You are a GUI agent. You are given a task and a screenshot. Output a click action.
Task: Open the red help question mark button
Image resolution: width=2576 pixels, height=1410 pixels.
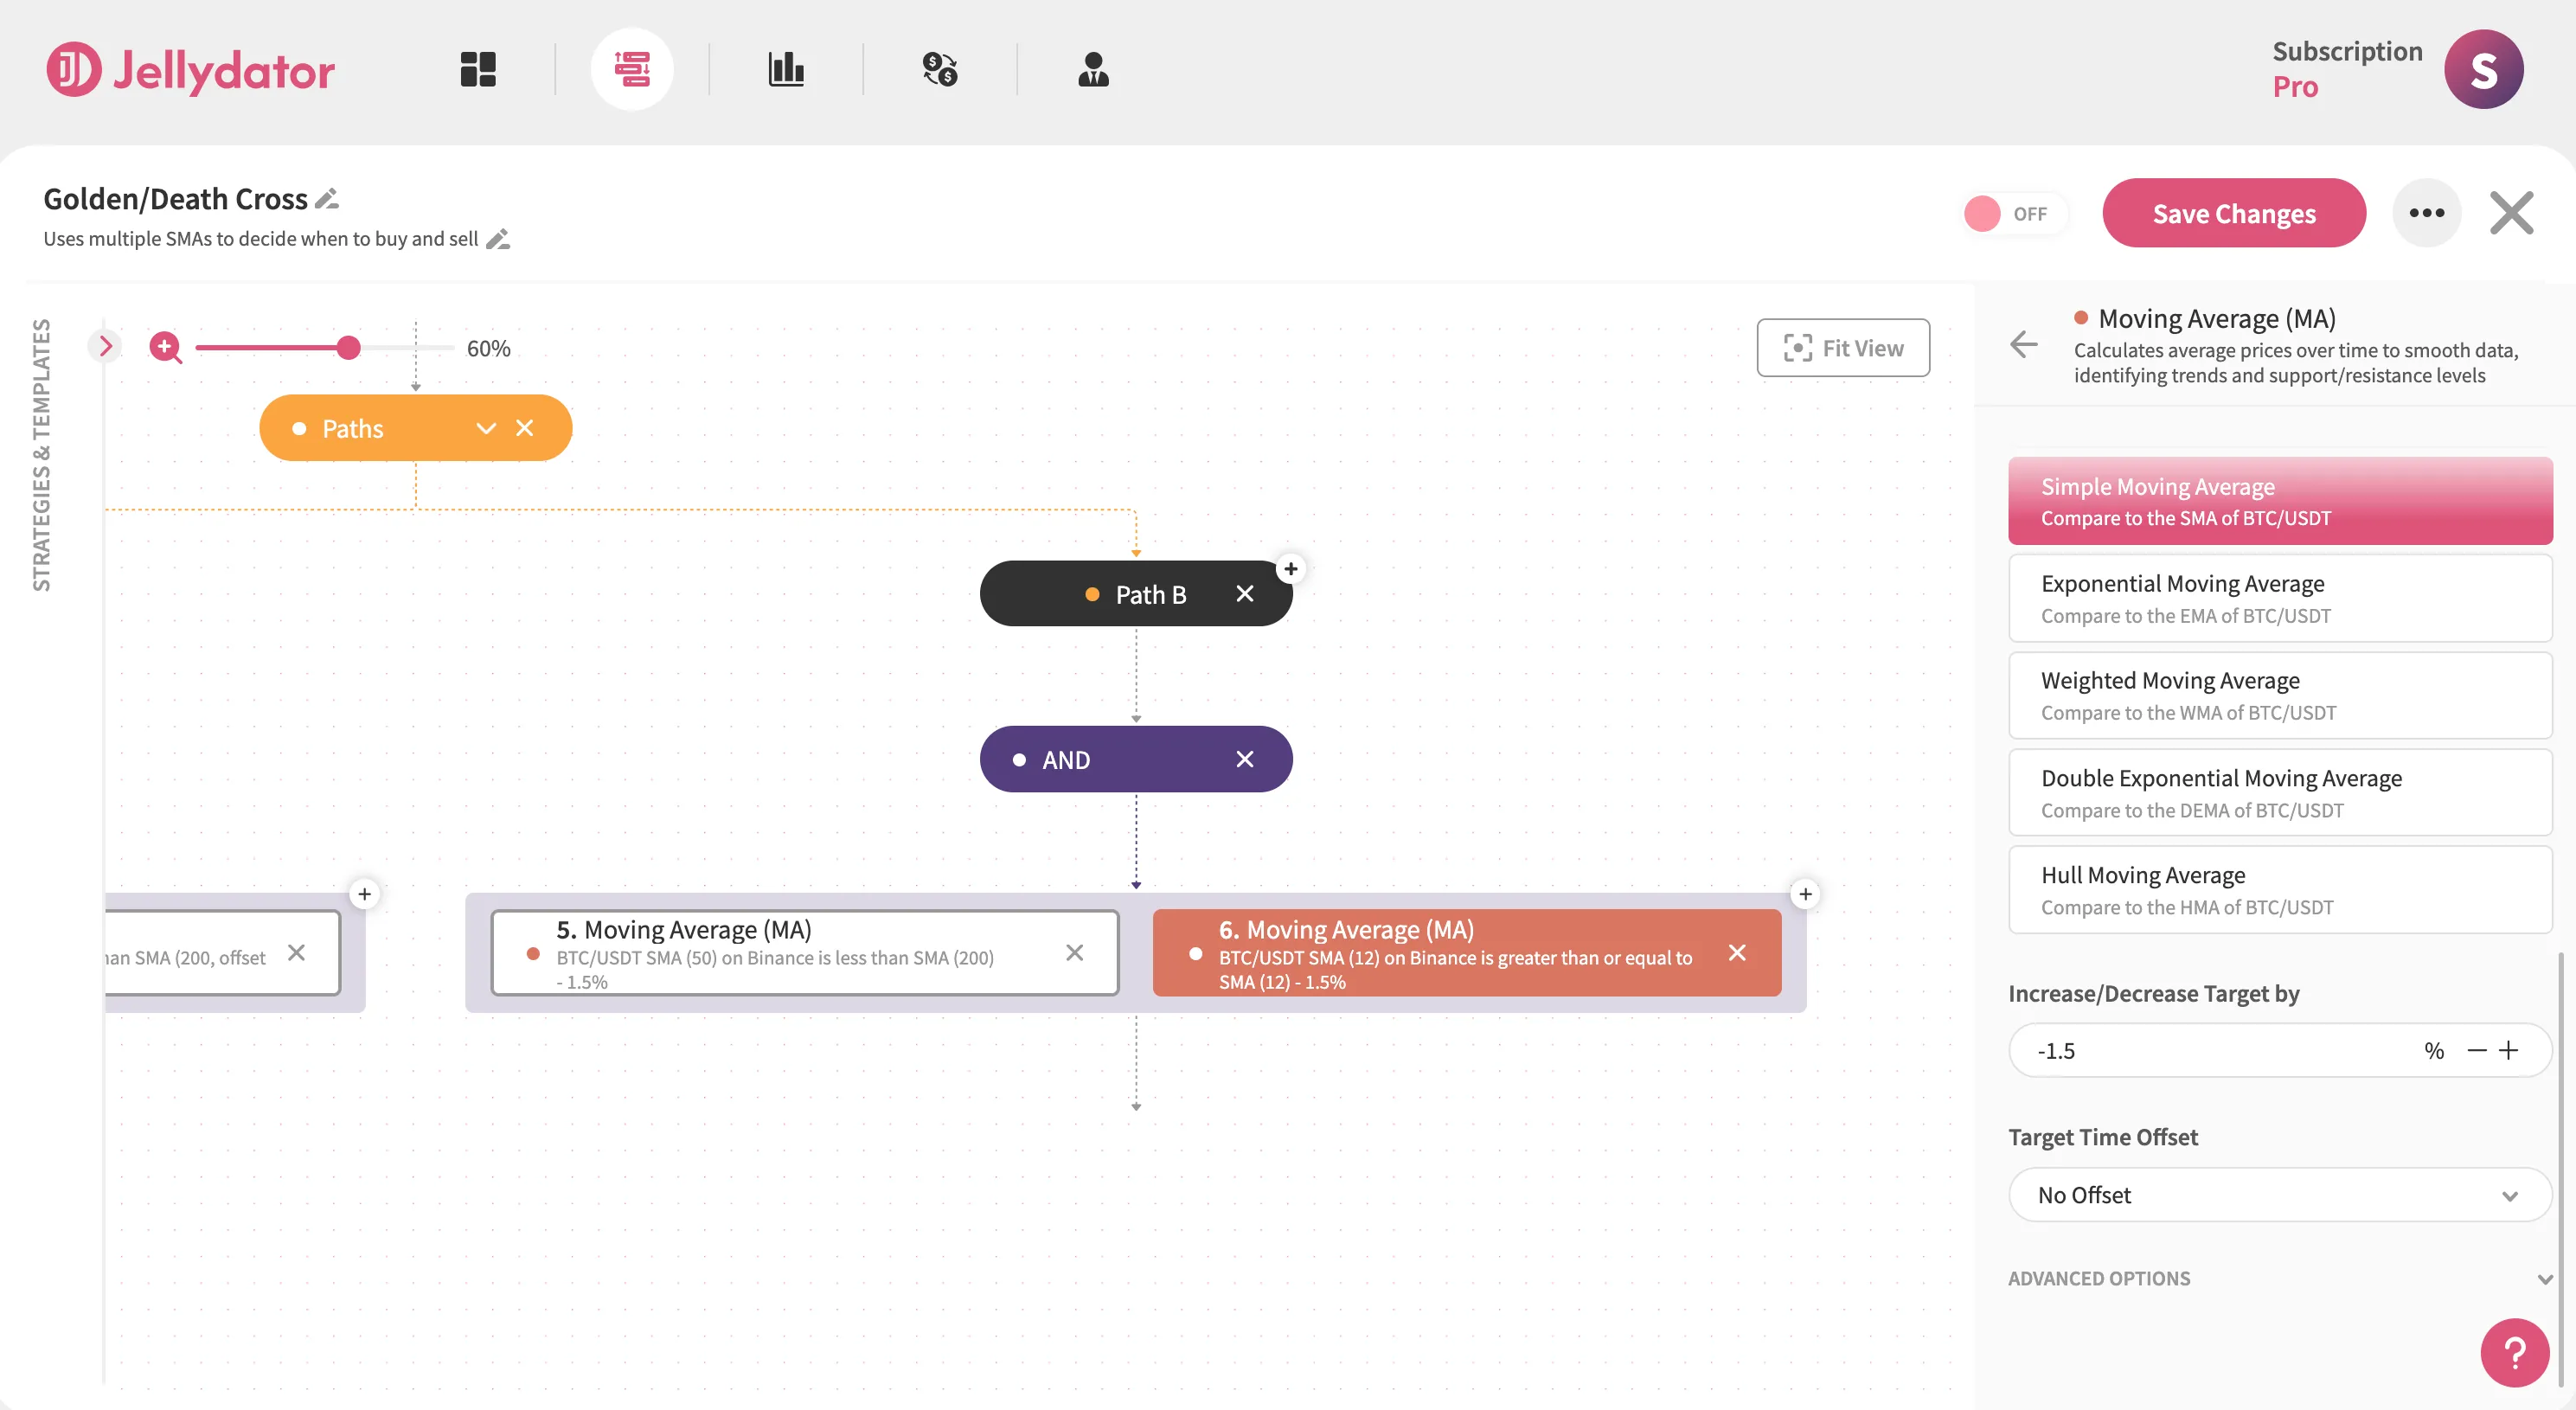coord(2514,1352)
